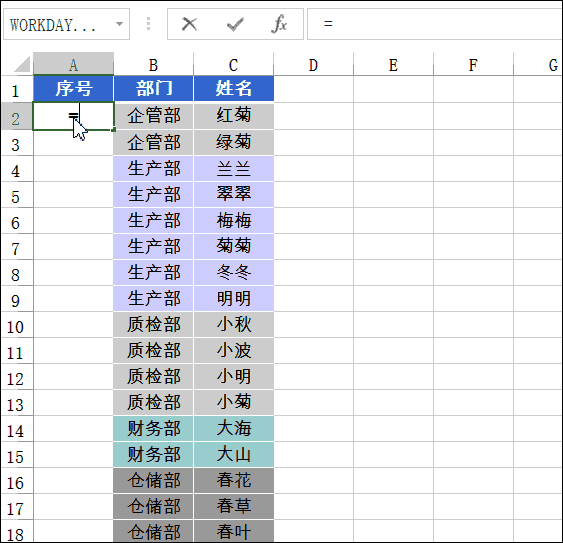Screen dimensions: 563x543
Task: Select row 2 header
Action: 17,117
